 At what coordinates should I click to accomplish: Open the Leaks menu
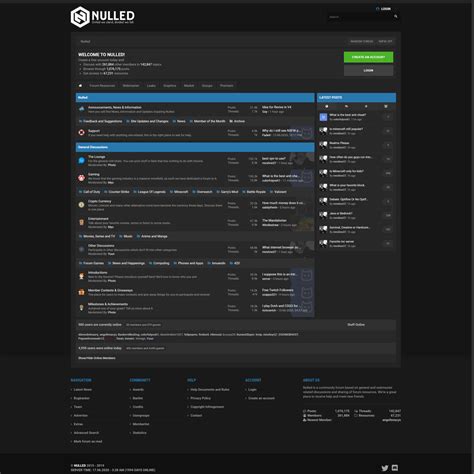151,86
